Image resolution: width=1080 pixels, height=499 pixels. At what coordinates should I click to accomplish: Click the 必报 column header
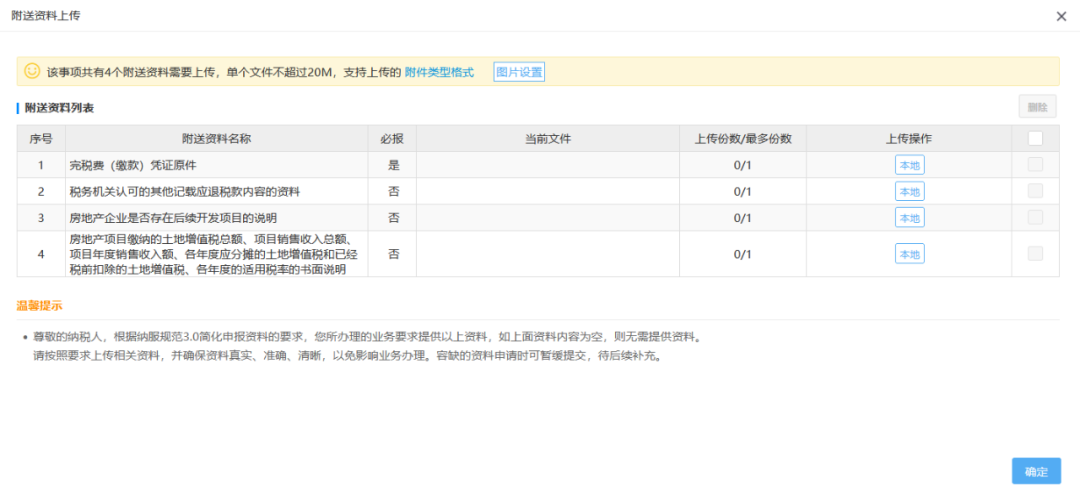392,139
